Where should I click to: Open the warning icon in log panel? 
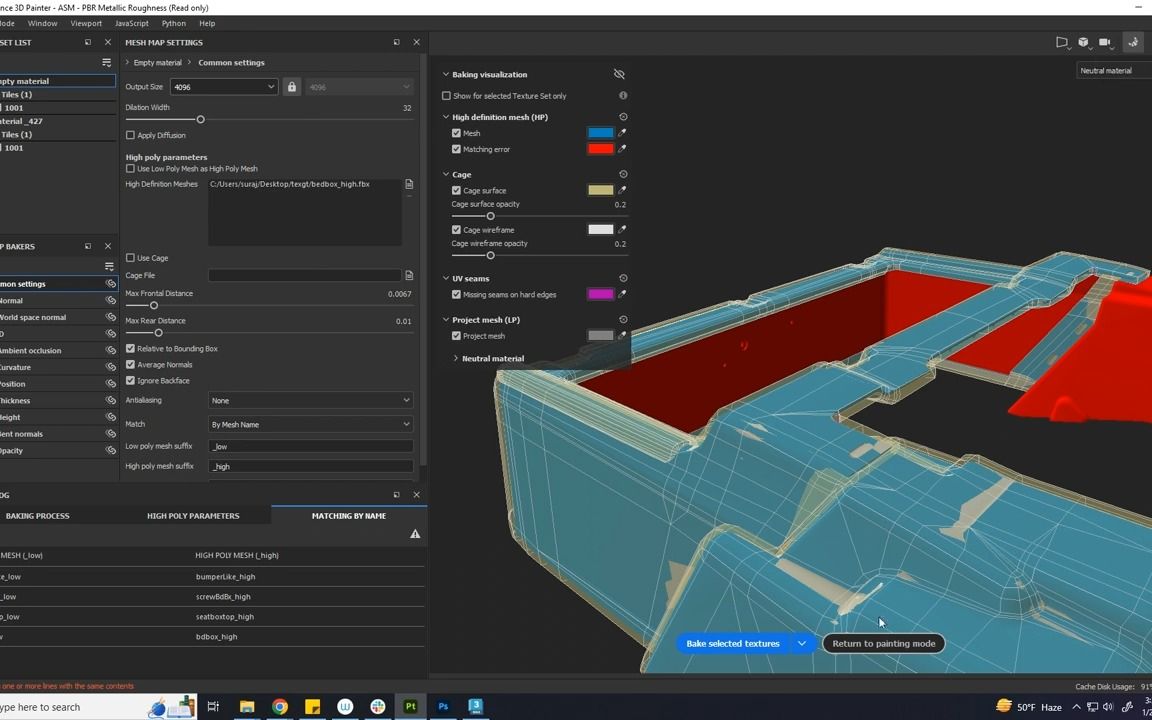pos(415,534)
